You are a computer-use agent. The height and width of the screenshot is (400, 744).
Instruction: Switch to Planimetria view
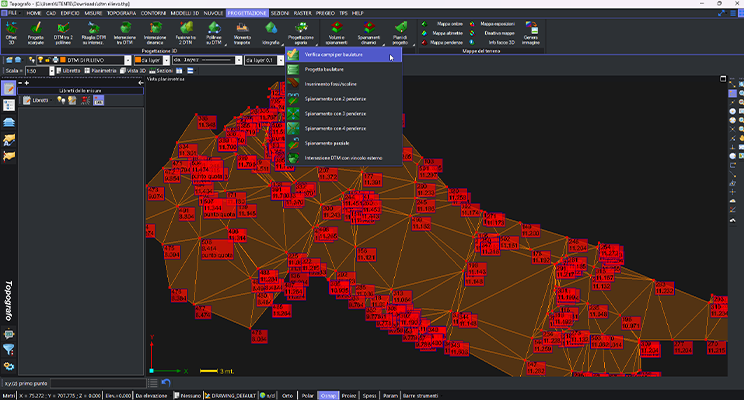(x=100, y=71)
